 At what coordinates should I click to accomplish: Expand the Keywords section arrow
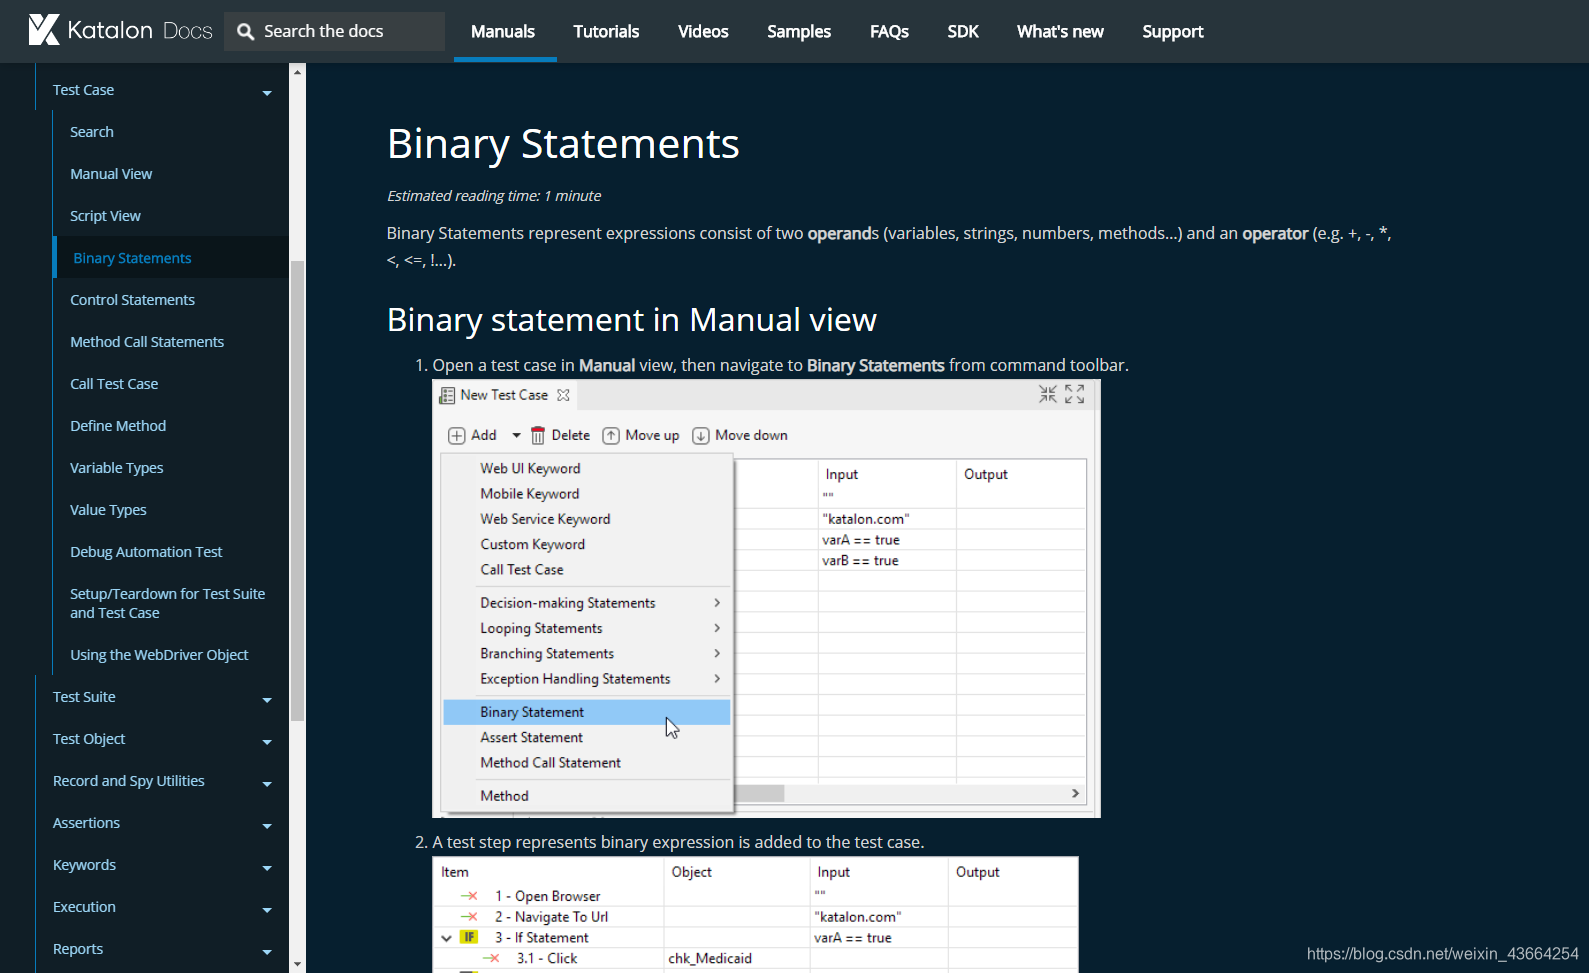tap(267, 868)
